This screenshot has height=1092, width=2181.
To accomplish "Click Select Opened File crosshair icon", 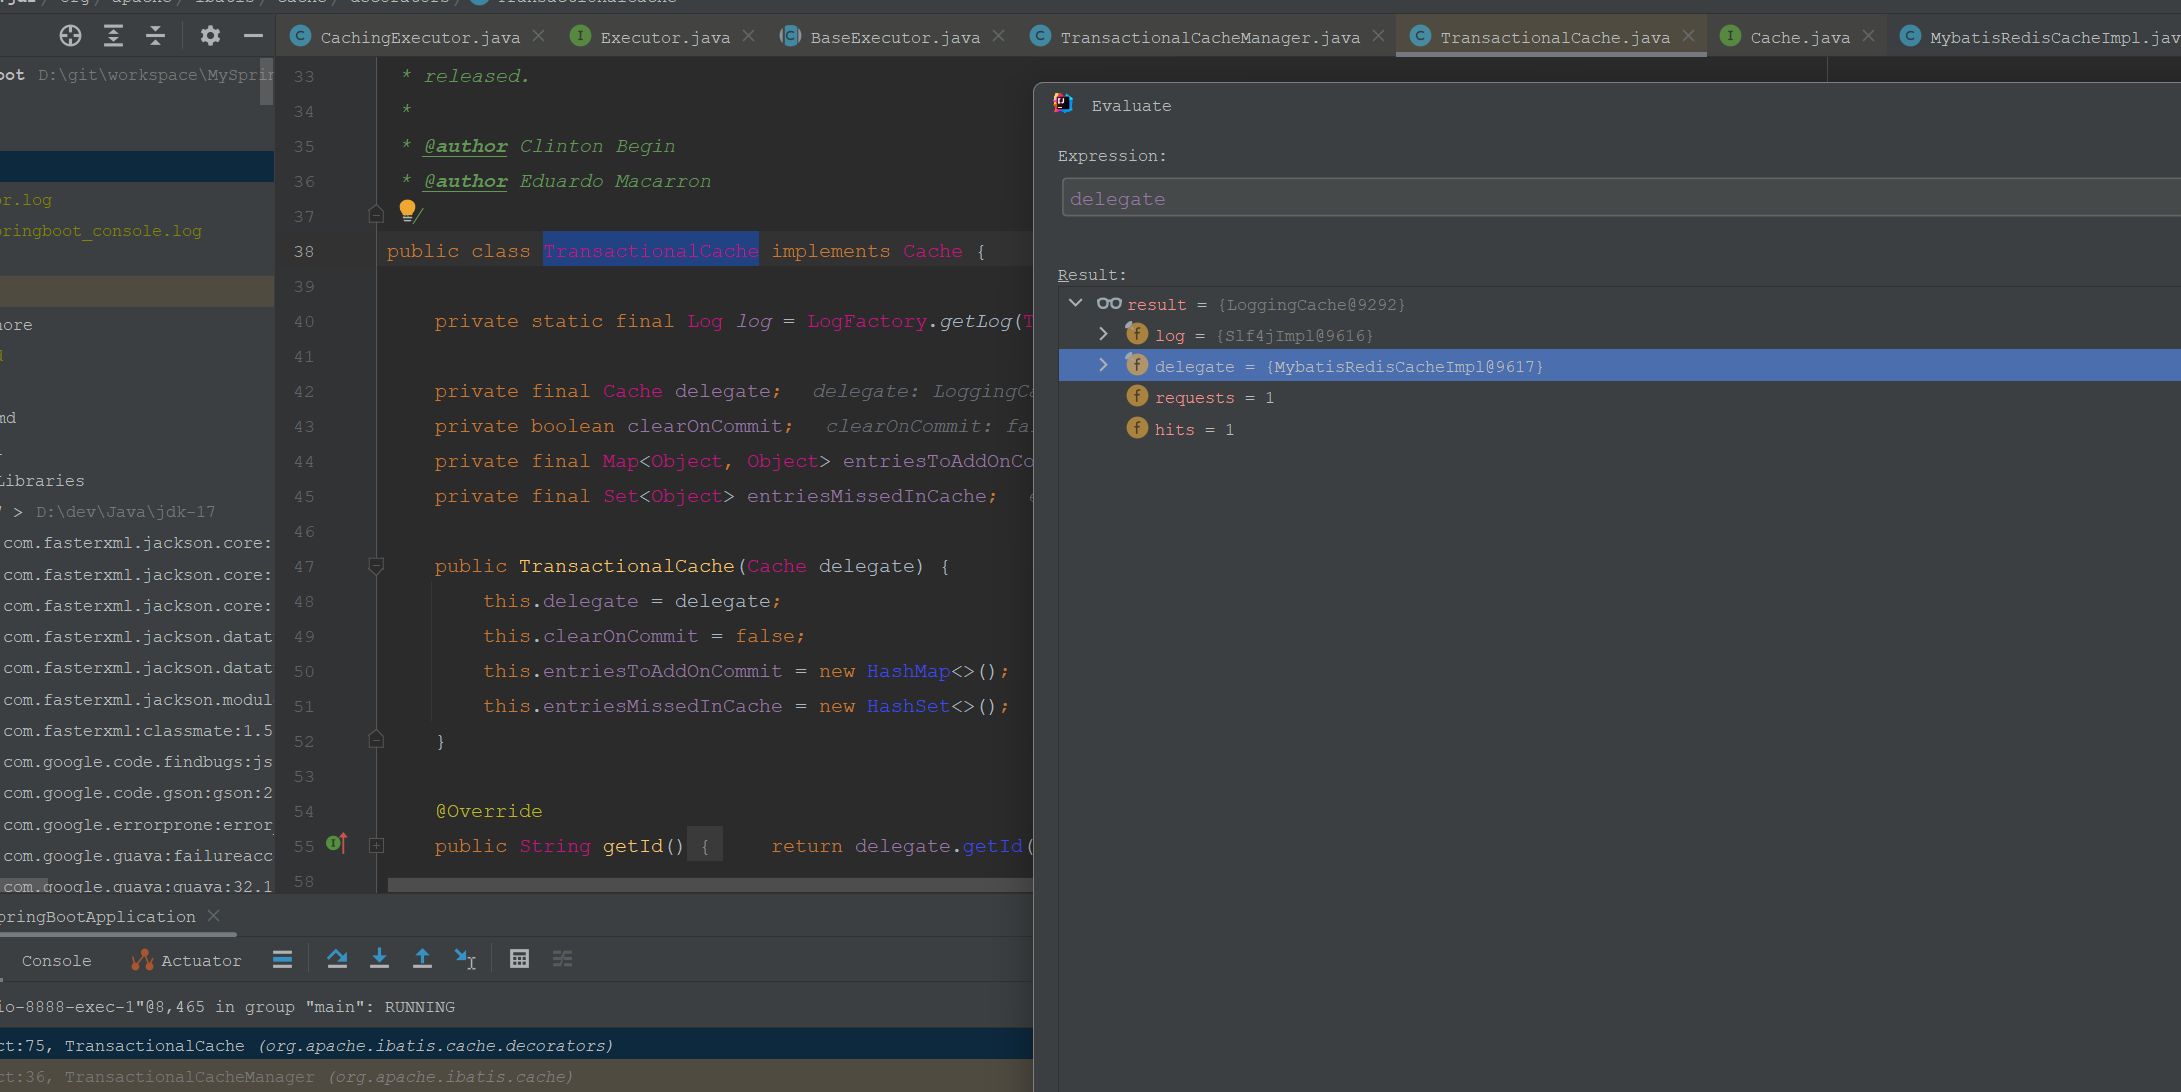I will [70, 36].
